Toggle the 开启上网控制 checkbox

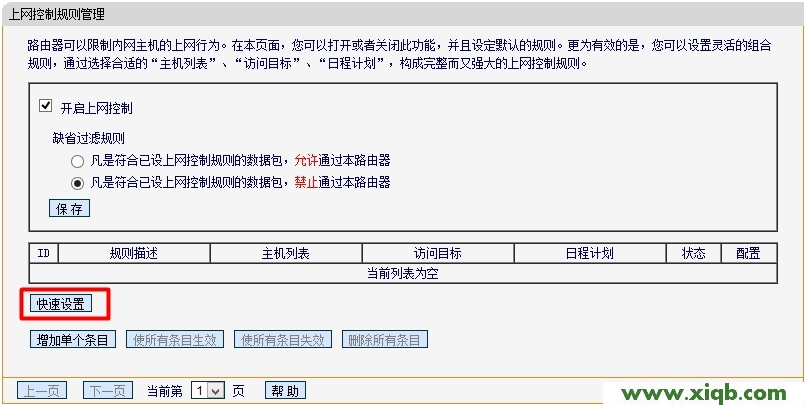(x=45, y=106)
